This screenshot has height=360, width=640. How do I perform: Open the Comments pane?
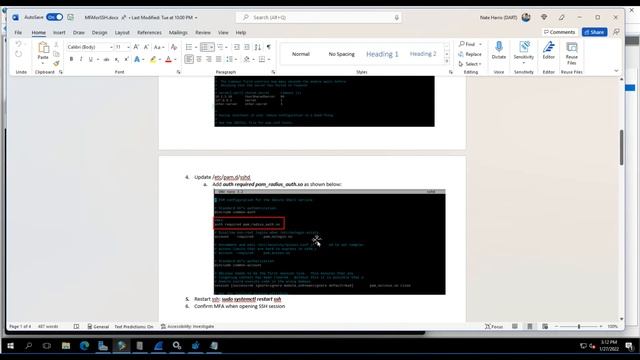(x=560, y=32)
